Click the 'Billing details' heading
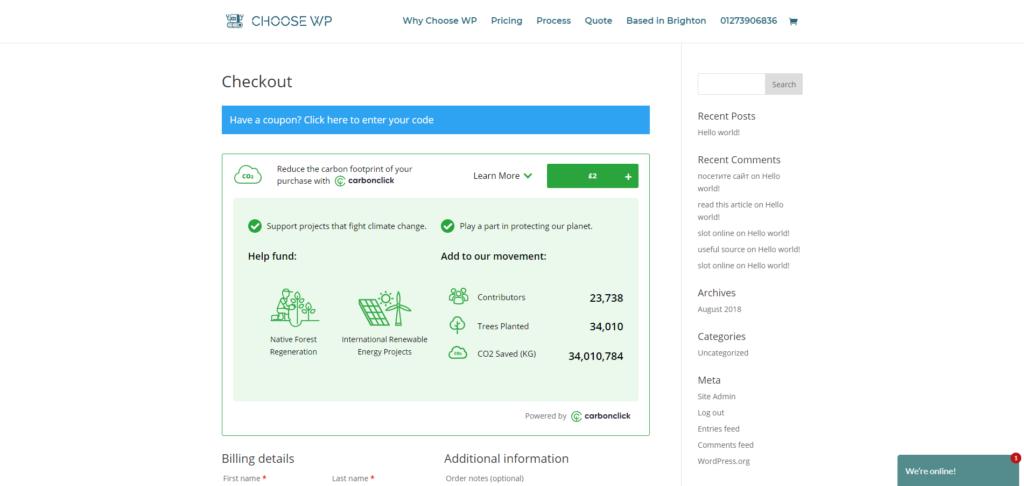This screenshot has width=1024, height=486. tap(258, 459)
